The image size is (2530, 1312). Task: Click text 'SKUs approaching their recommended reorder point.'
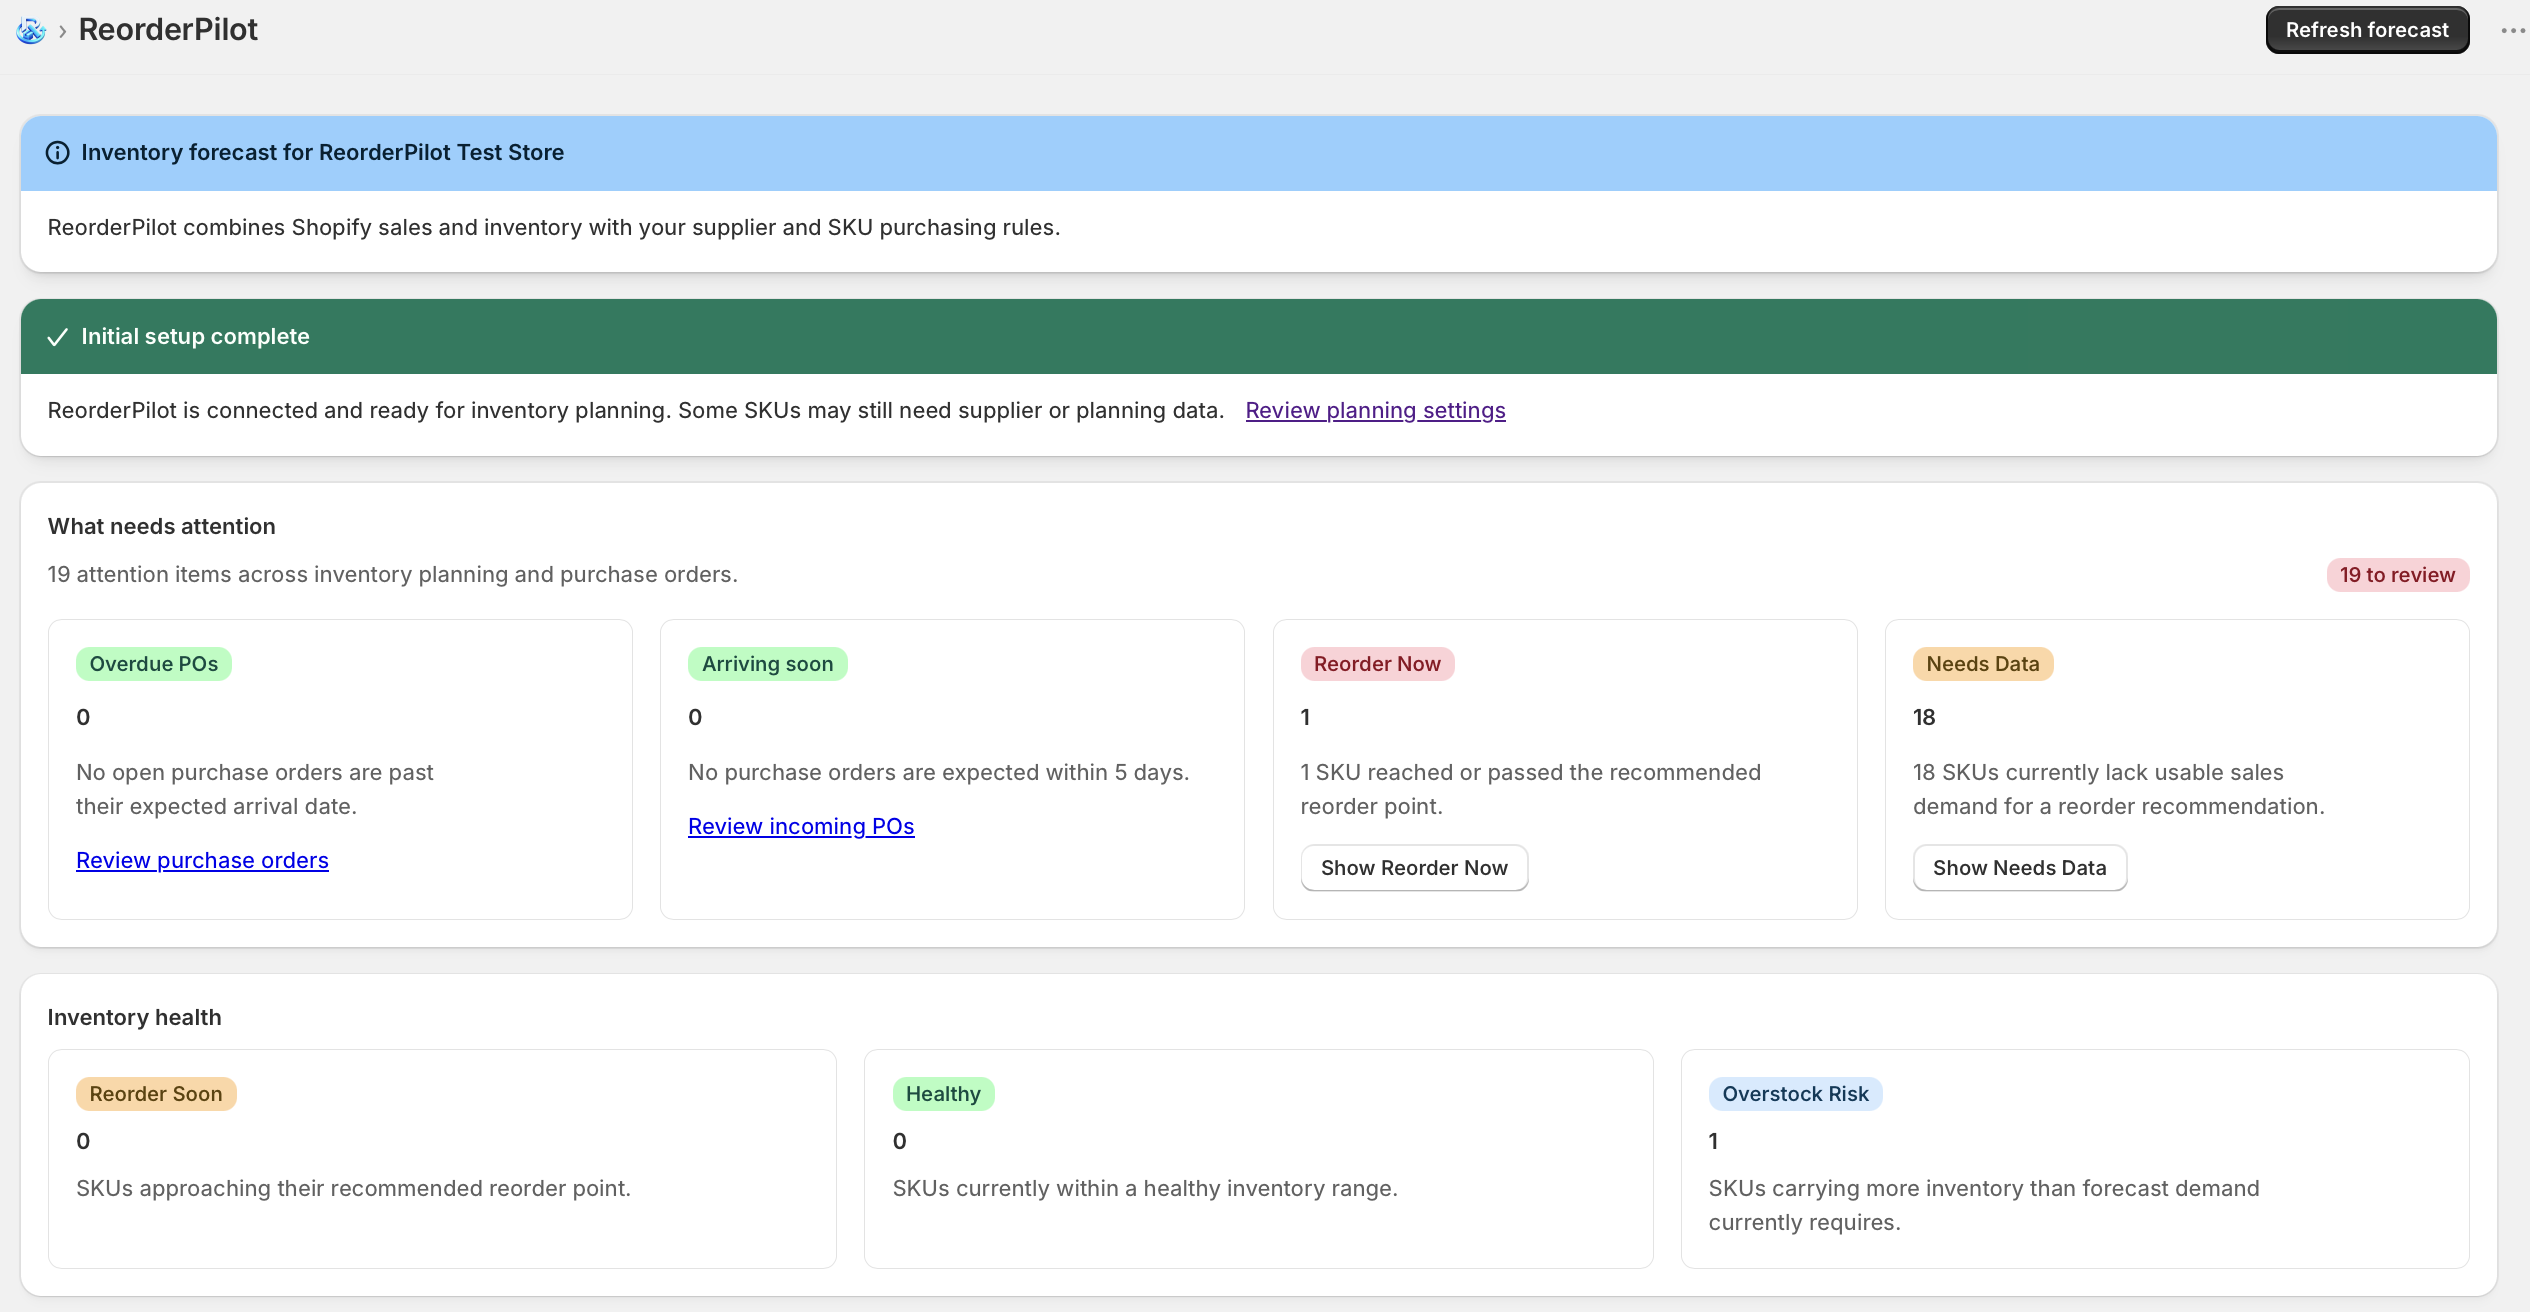point(354,1189)
